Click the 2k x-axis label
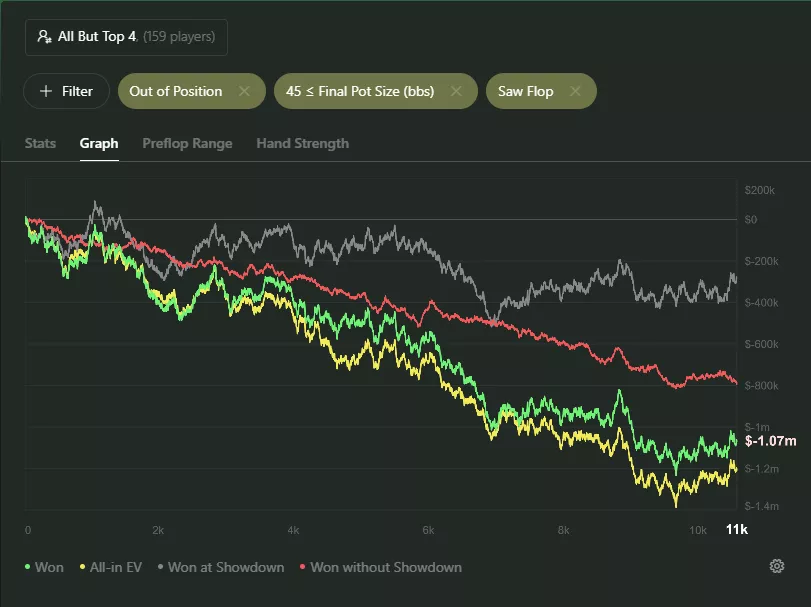The width and height of the screenshot is (811, 607). pos(158,530)
